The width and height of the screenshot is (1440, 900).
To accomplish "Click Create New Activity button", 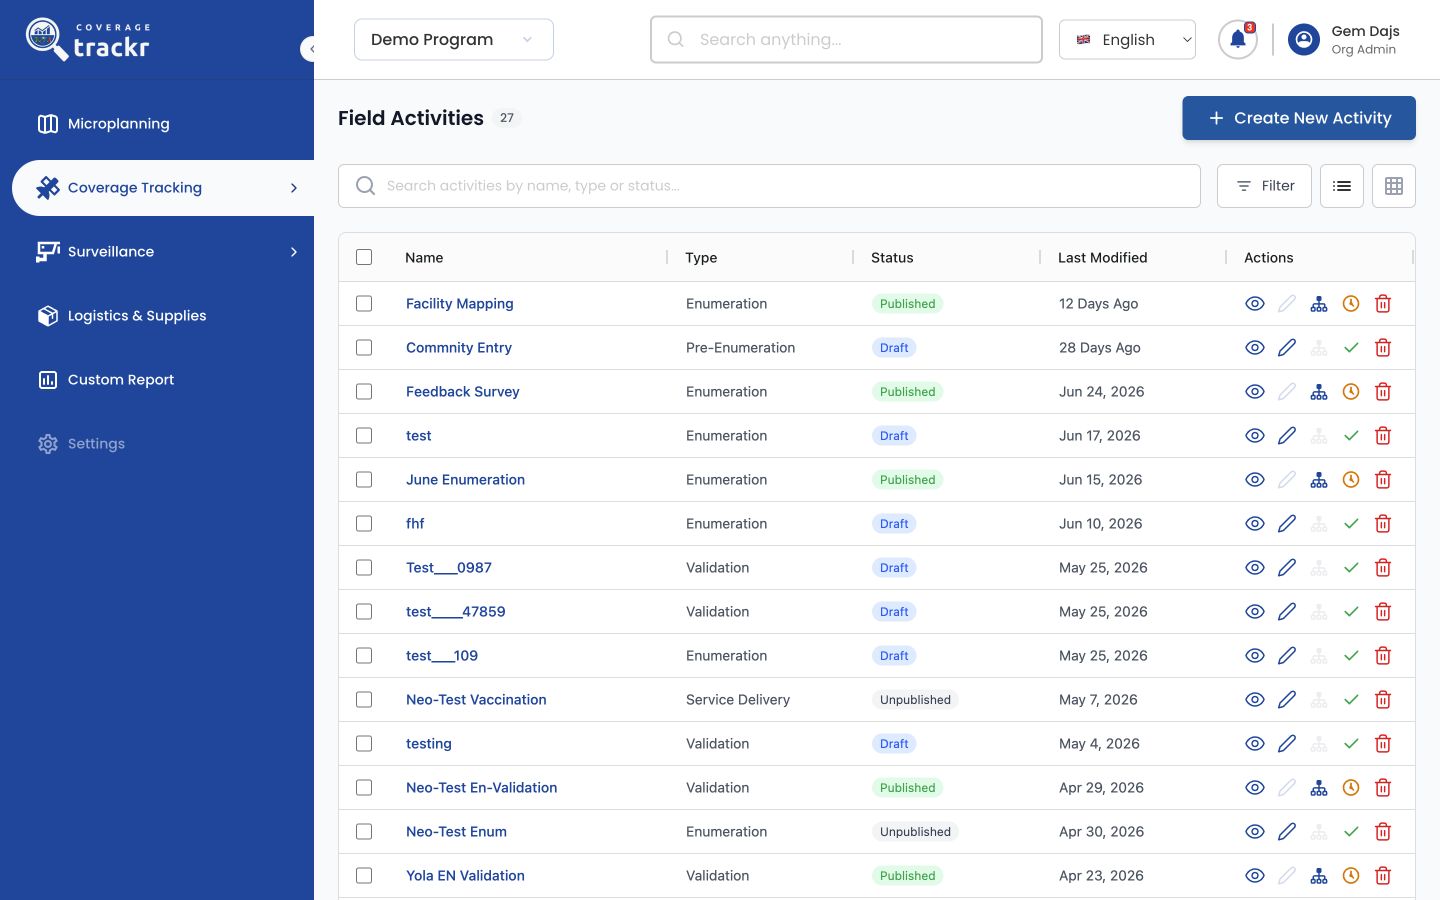I will pyautogui.click(x=1299, y=118).
